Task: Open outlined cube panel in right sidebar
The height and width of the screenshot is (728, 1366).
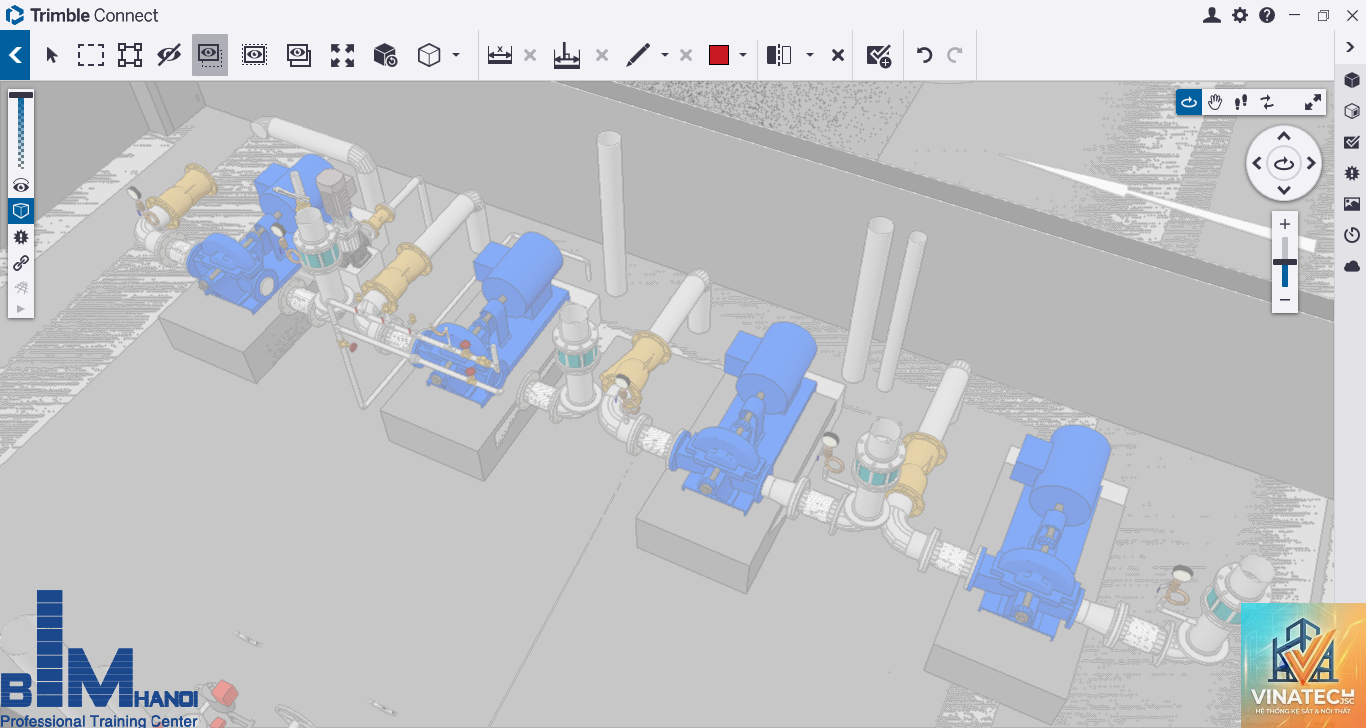Action: 1352,111
